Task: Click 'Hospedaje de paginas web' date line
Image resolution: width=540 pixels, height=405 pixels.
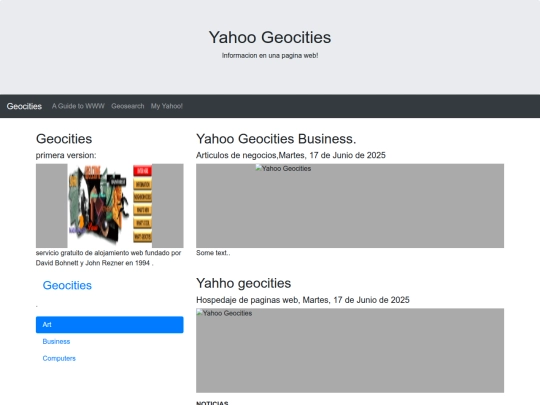Action: pos(303,300)
